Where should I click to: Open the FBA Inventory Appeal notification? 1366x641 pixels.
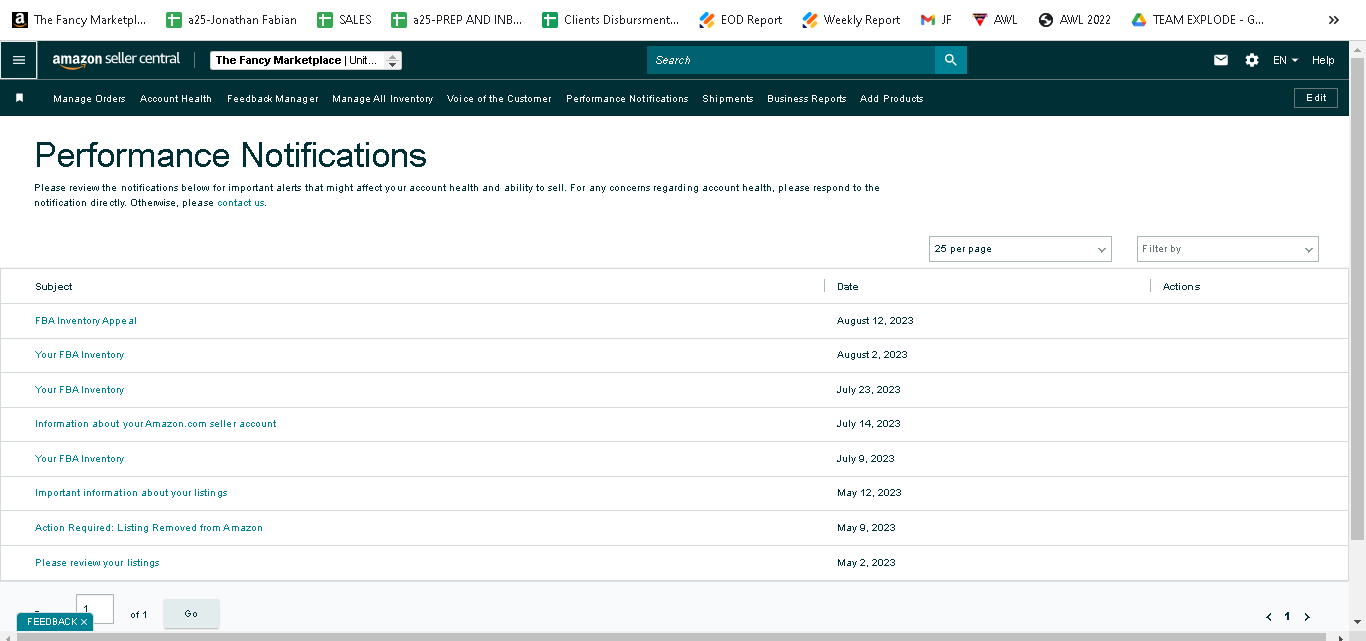coord(86,321)
